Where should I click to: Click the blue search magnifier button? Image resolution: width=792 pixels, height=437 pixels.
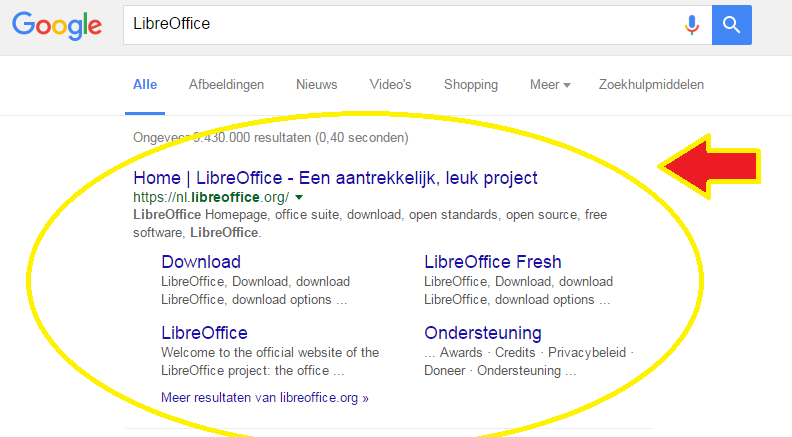(731, 25)
